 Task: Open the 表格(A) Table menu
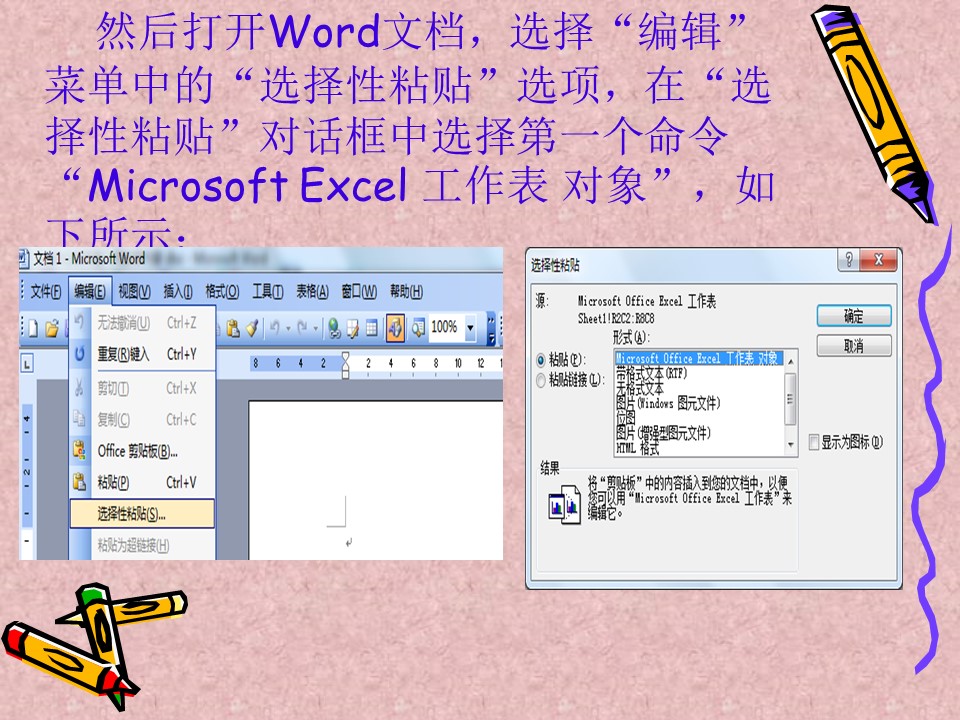(312, 292)
